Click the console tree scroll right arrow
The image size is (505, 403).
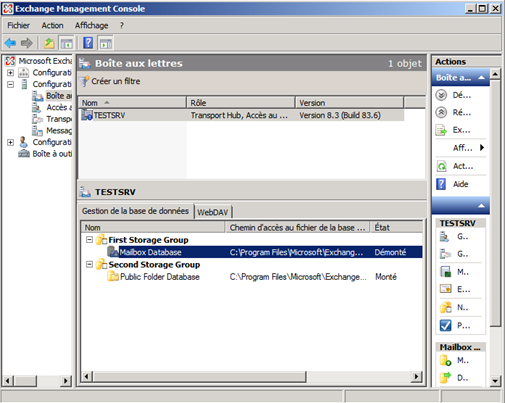[66, 381]
